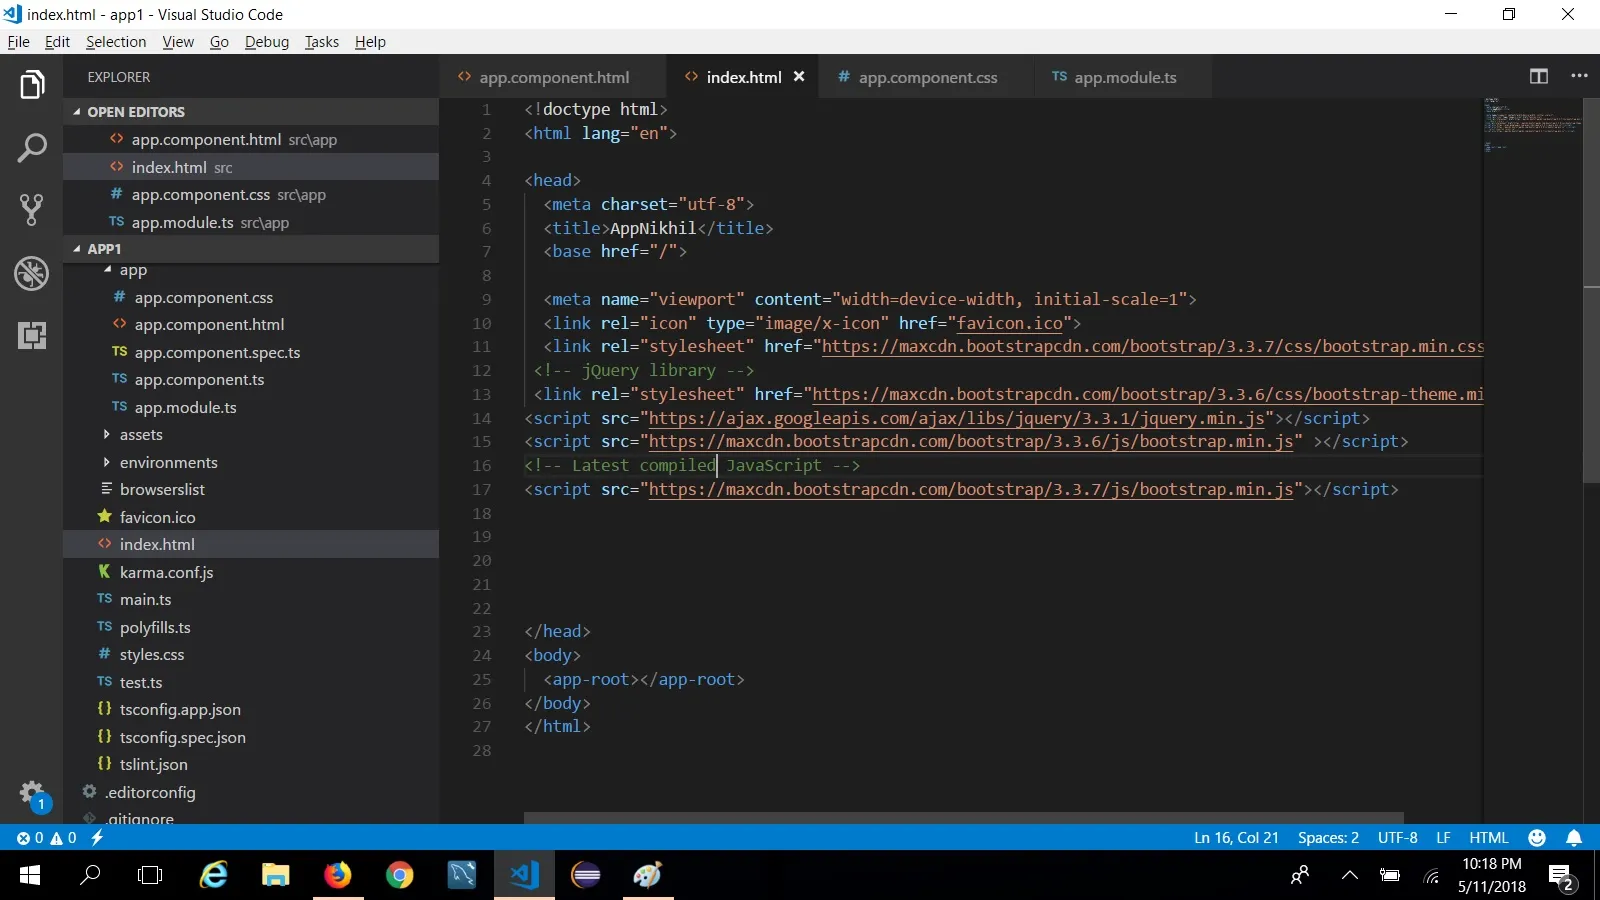Open tslint.json file
Screen dimensions: 1600x900
tap(153, 765)
